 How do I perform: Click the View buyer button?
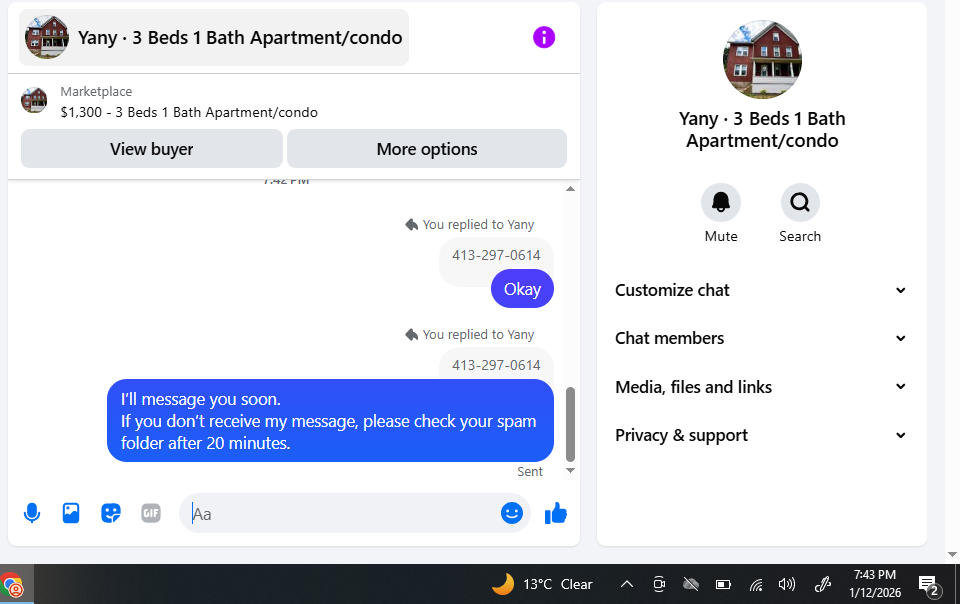(x=152, y=149)
